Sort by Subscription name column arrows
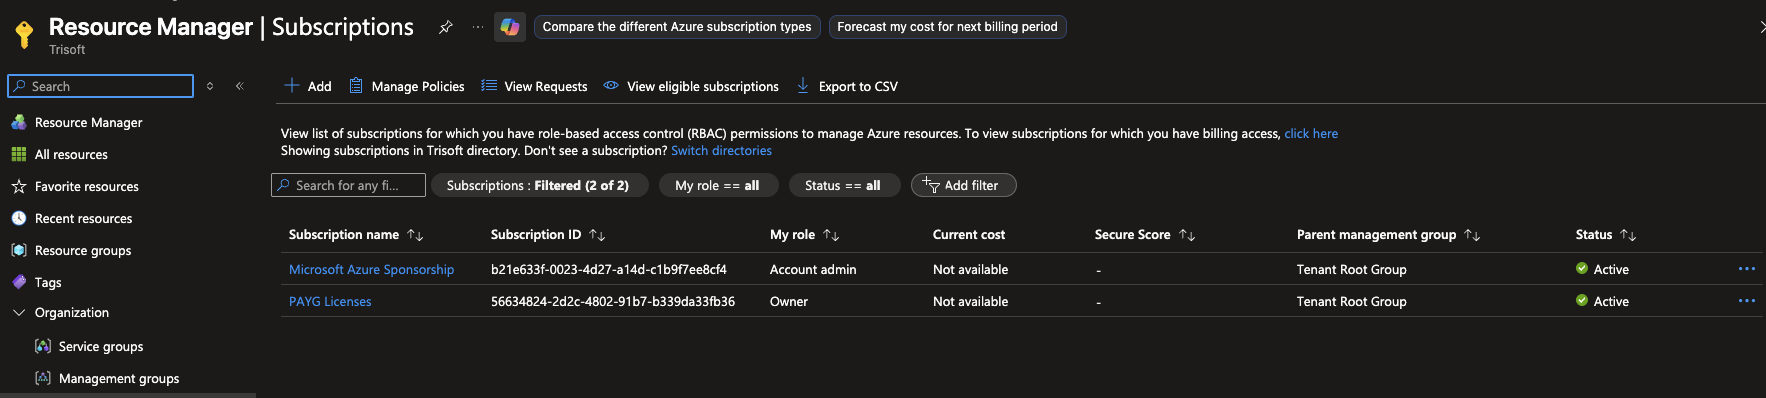The image size is (1766, 398). coord(415,235)
